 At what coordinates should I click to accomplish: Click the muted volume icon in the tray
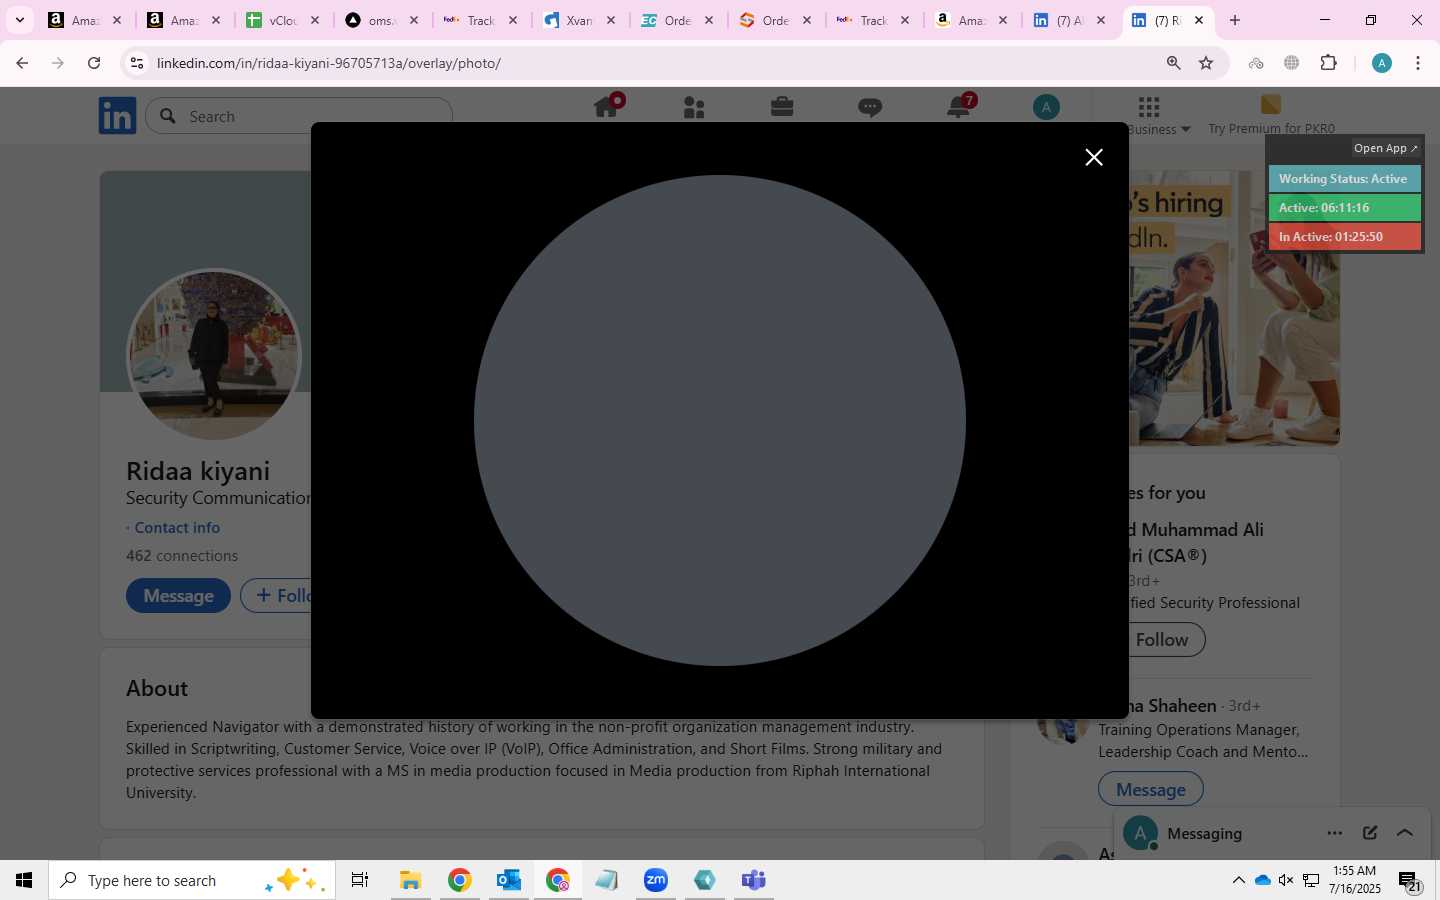click(x=1286, y=880)
